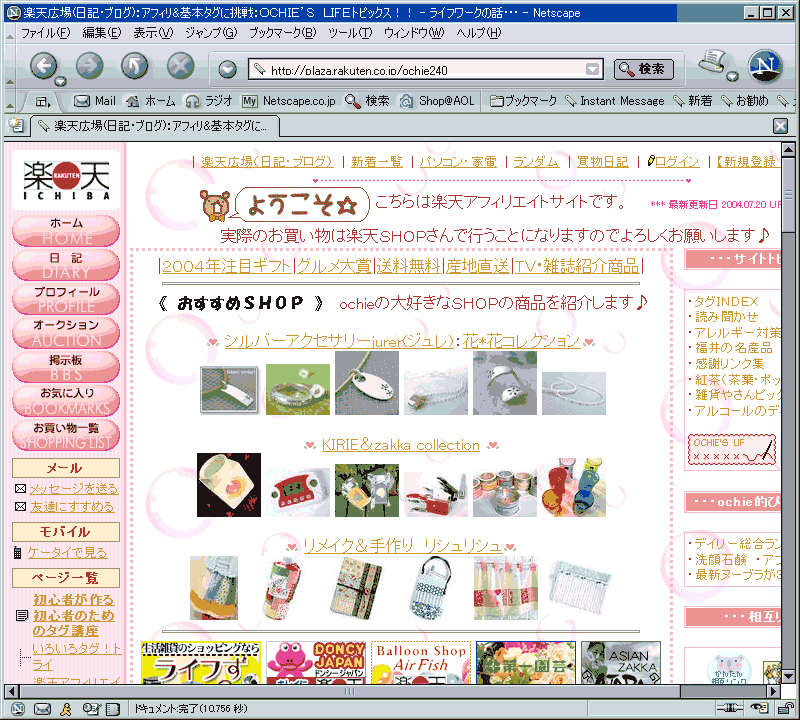
Task: Click the グルメ大賞 link
Action: pos(334,266)
